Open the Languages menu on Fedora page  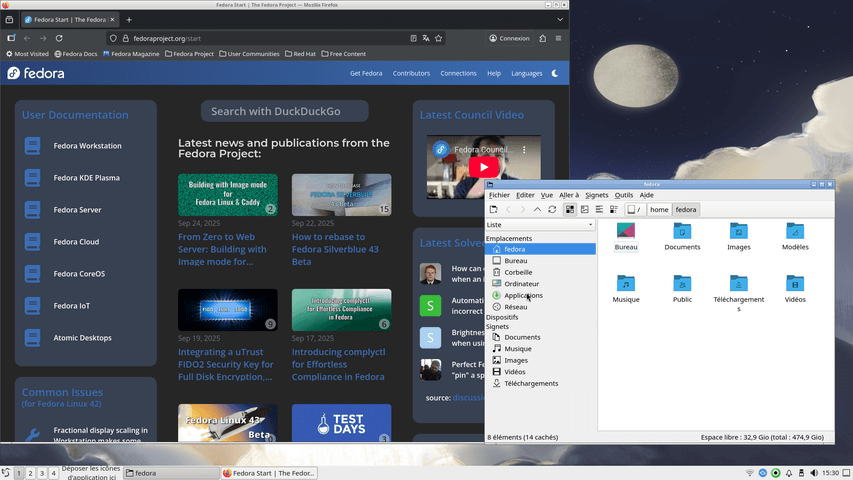527,73
